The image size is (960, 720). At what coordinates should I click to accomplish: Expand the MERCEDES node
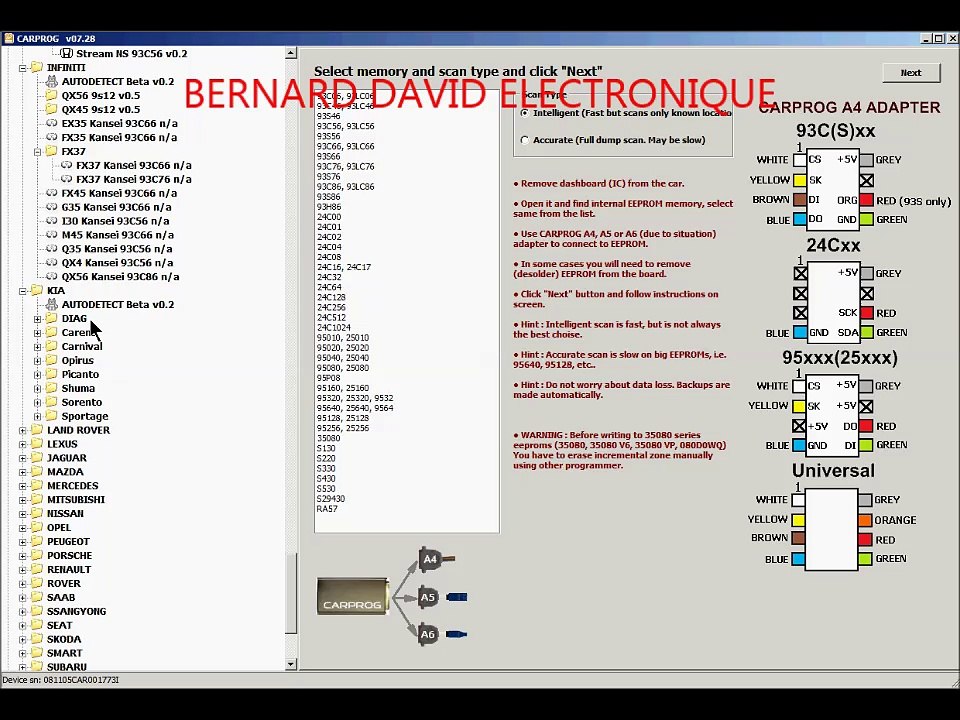(23, 486)
